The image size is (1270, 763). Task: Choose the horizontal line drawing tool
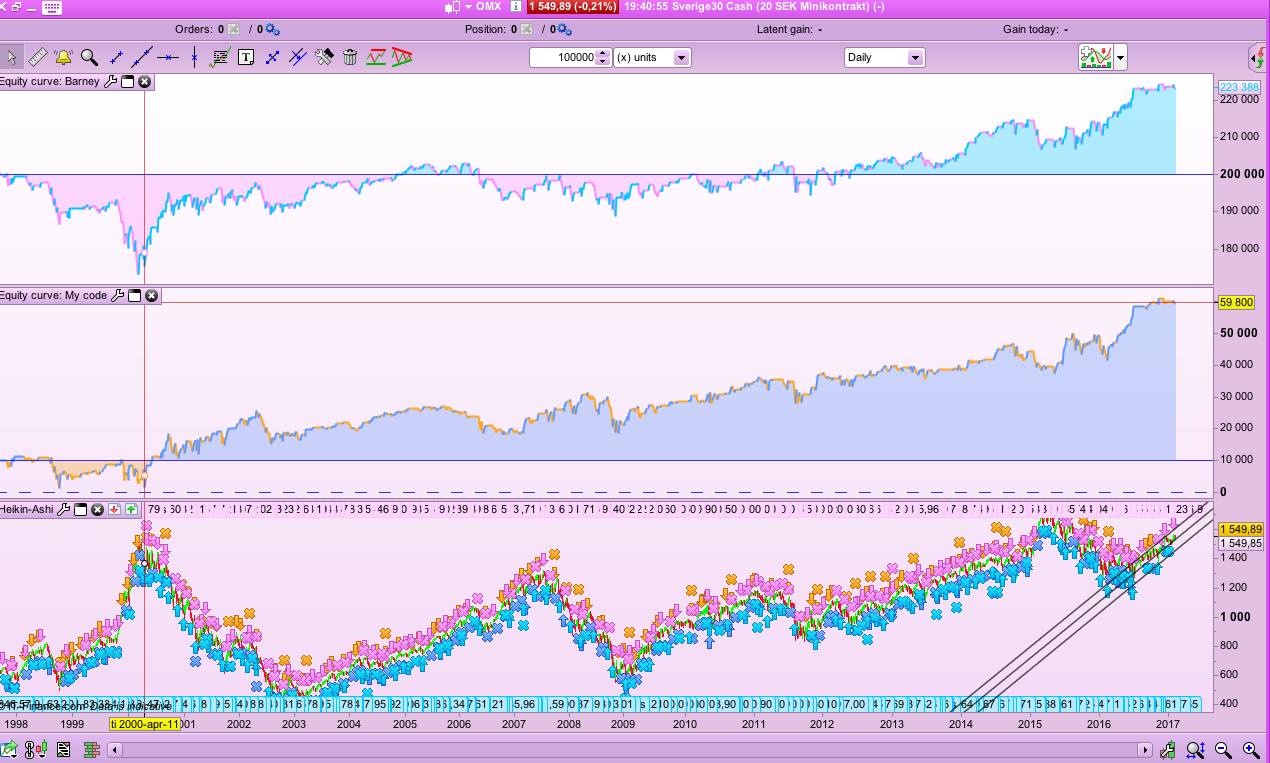[167, 57]
